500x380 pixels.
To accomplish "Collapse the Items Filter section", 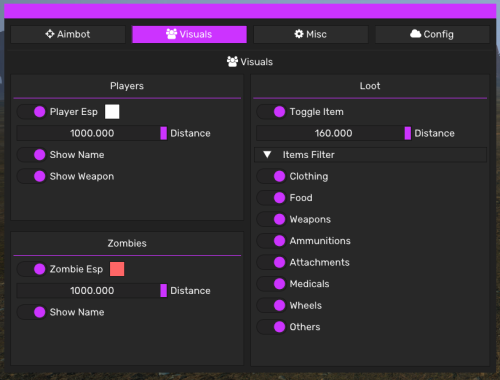I will [371, 155].
